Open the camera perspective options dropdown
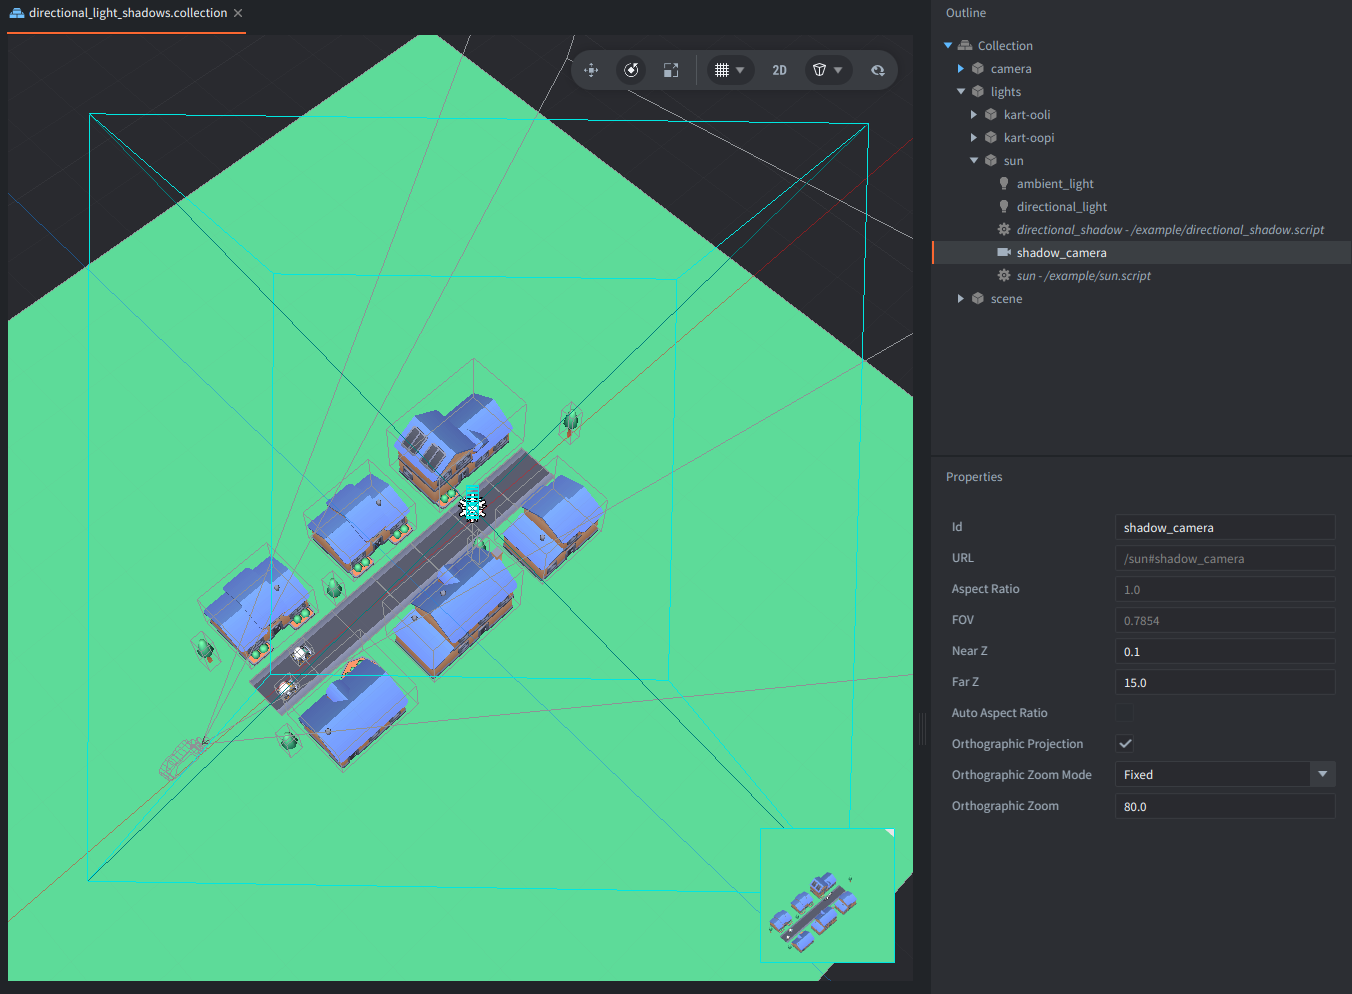 pos(828,70)
